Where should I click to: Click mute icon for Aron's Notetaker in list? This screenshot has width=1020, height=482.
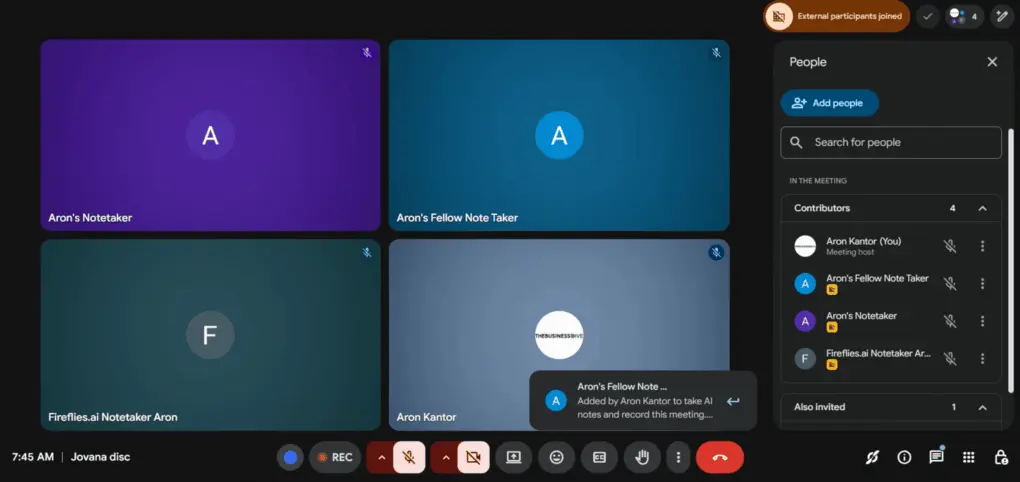point(950,321)
